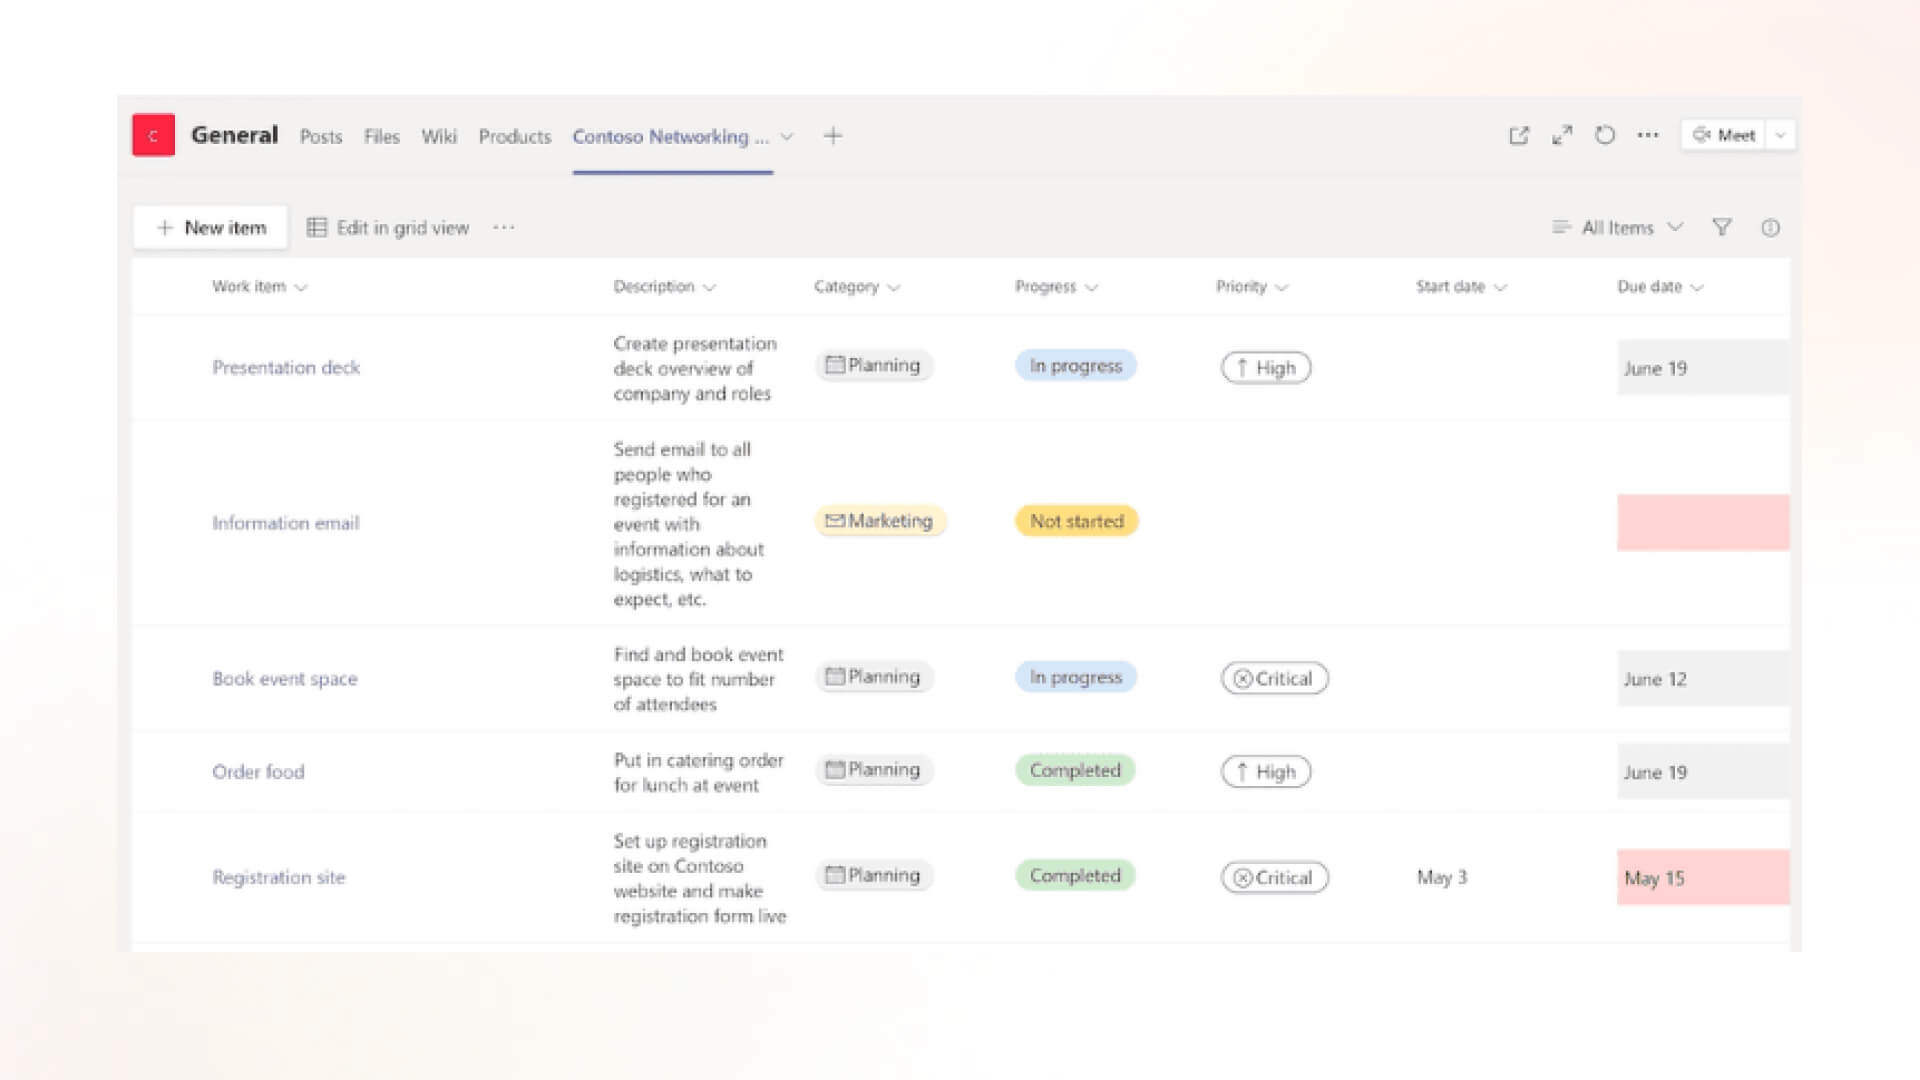Open the Presentation deck item
Image resolution: width=1920 pixels, height=1080 pixels.
coord(286,368)
